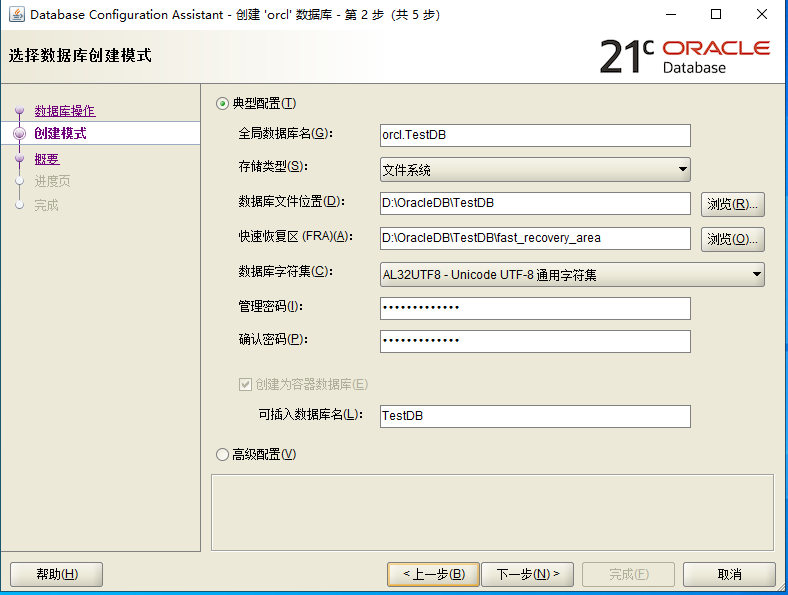The image size is (788, 595).
Task: Select the 创建模式 step in sidebar
Action: pyautogui.click(x=60, y=133)
